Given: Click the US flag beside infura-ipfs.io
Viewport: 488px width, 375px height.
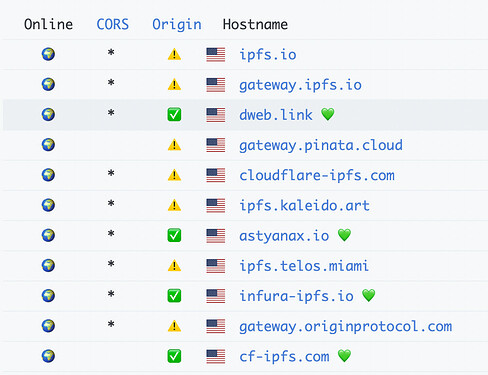Looking at the screenshot, I should (216, 296).
